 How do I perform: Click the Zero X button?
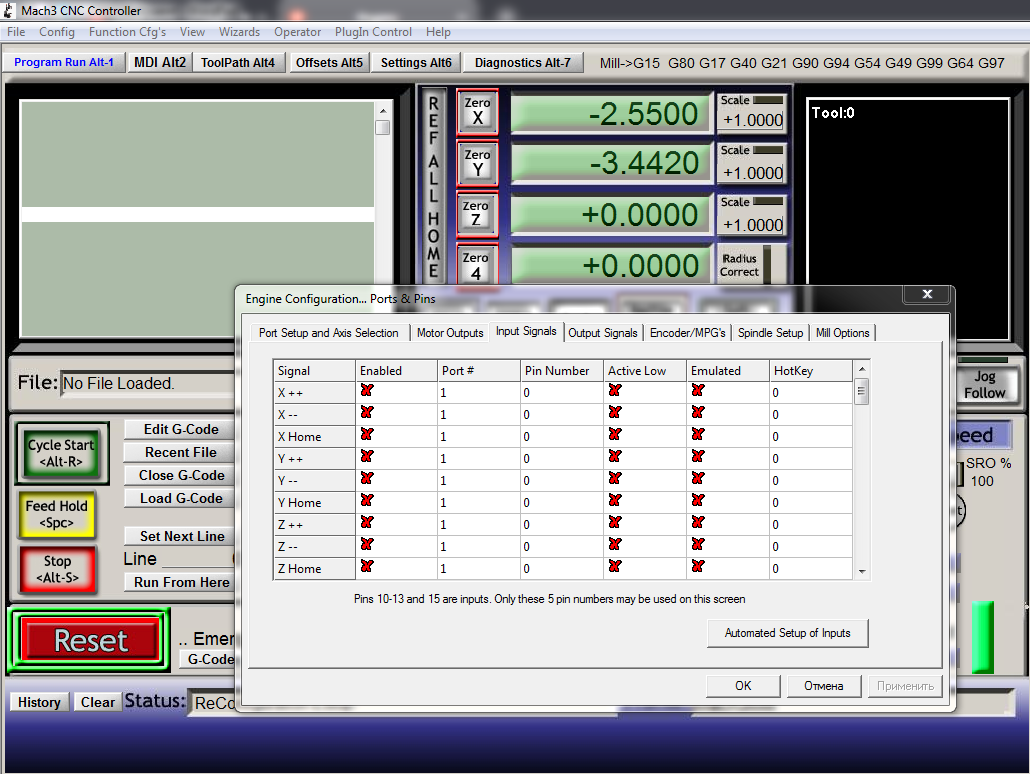point(478,112)
